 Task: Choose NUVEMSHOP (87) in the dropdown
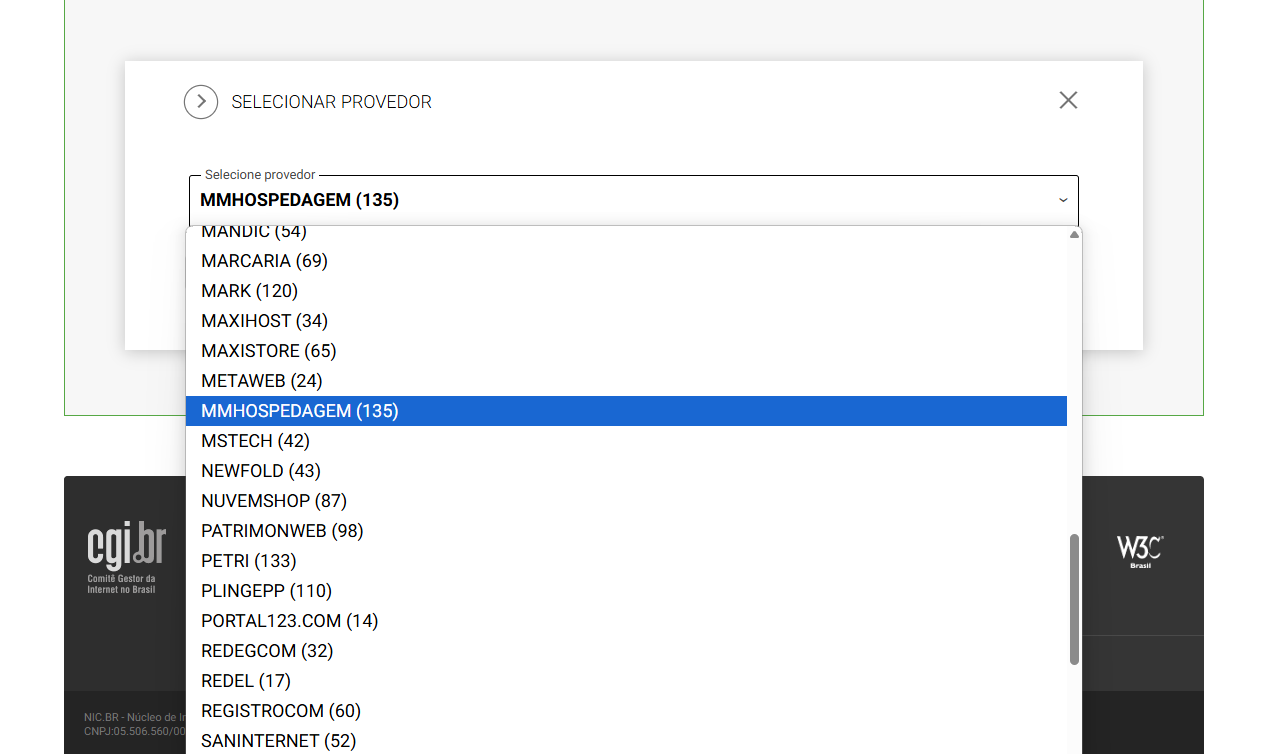(626, 501)
